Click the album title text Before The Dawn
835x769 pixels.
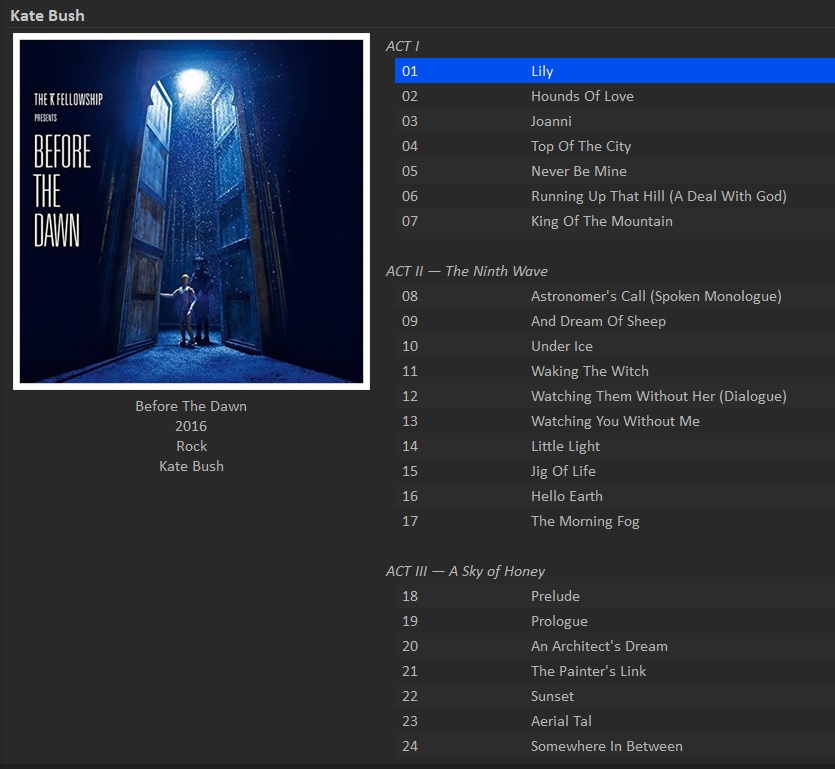pyautogui.click(x=191, y=406)
